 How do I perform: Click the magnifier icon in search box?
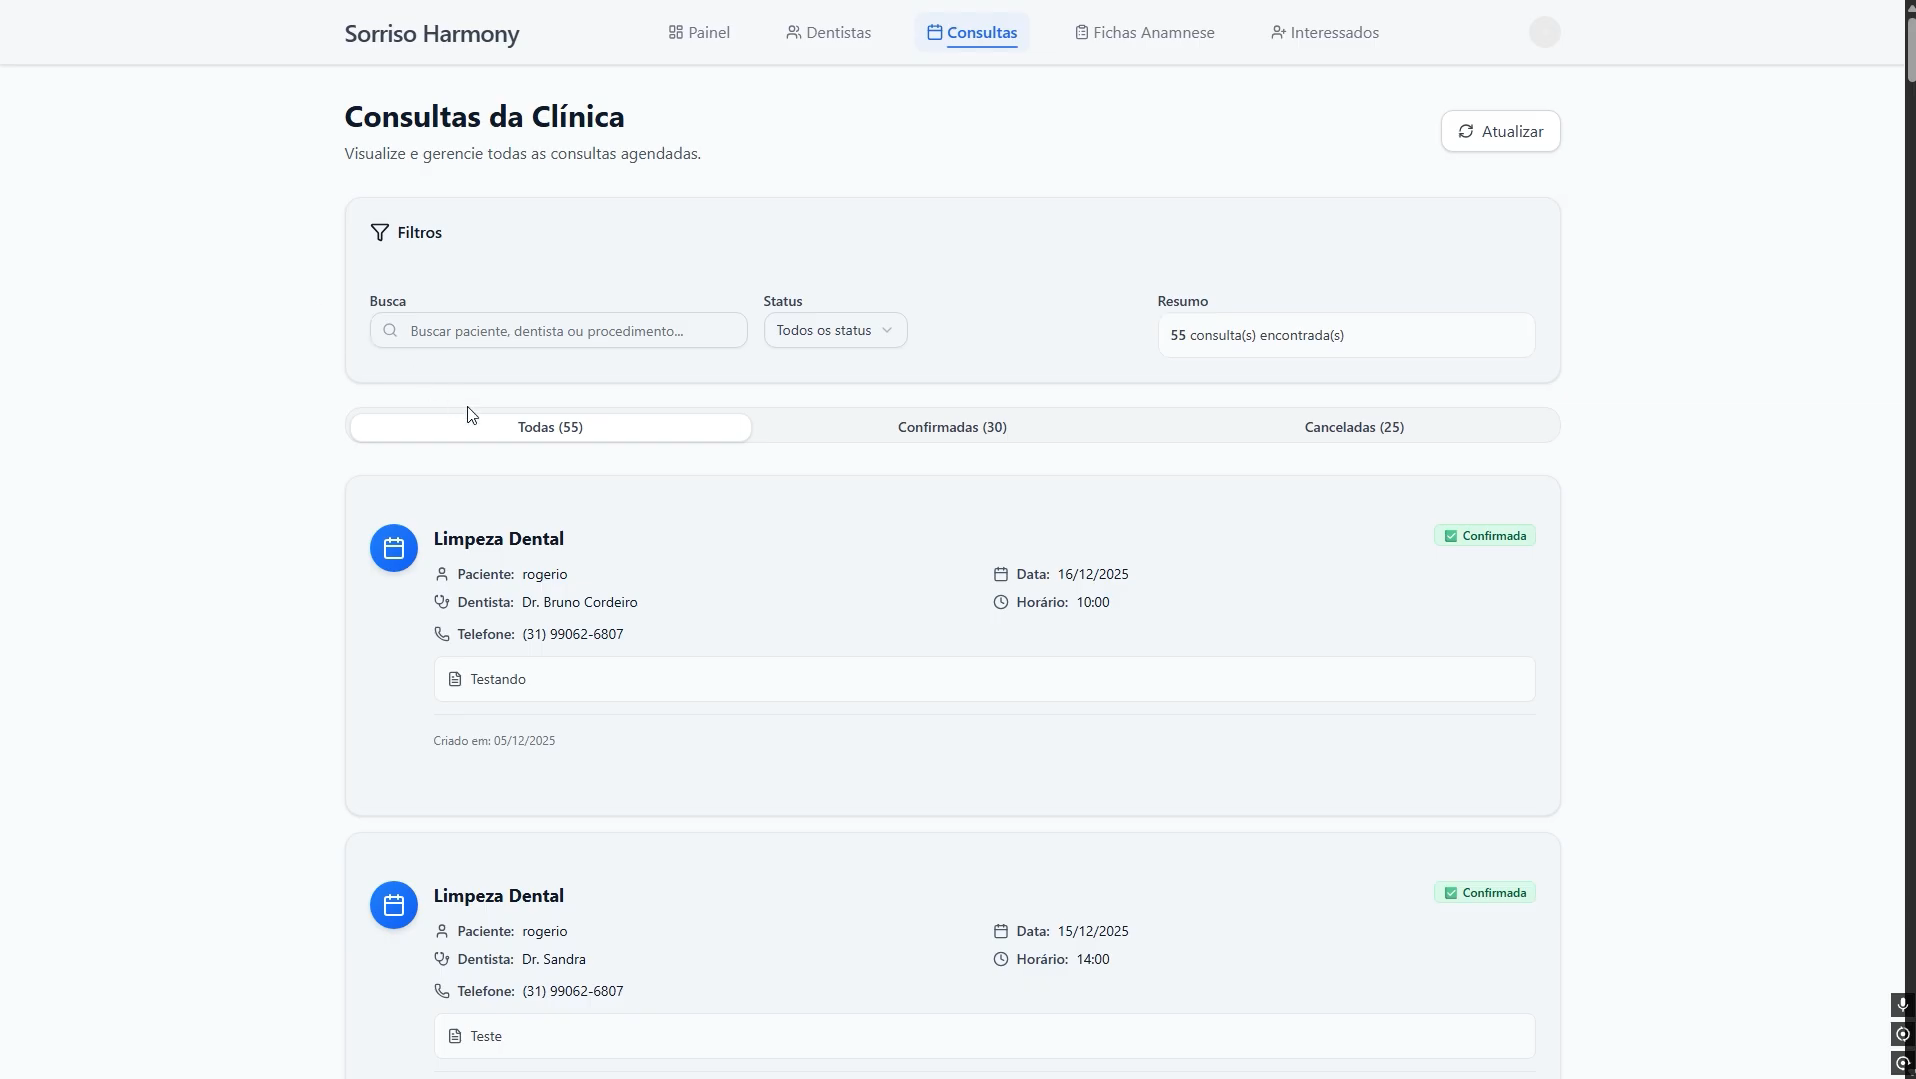point(391,331)
